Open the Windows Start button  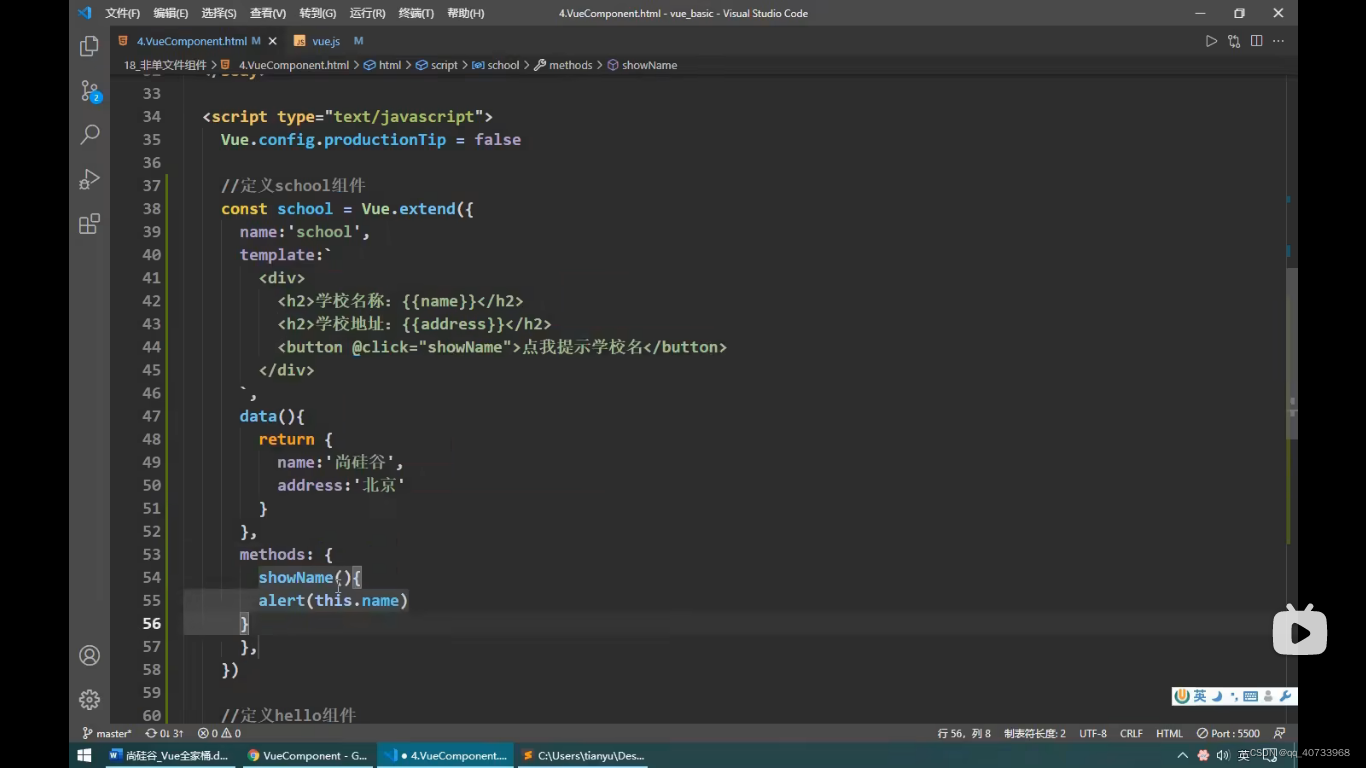point(84,755)
